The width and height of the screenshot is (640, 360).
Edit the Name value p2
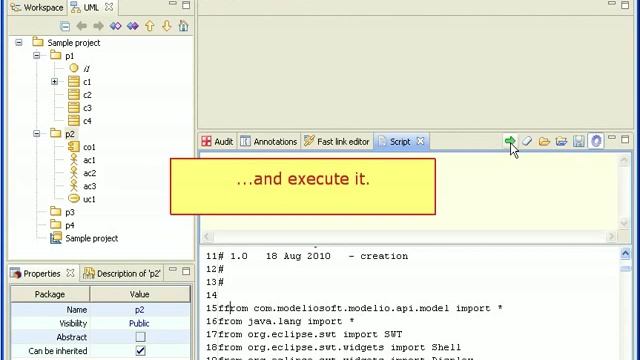pyautogui.click(x=140, y=310)
